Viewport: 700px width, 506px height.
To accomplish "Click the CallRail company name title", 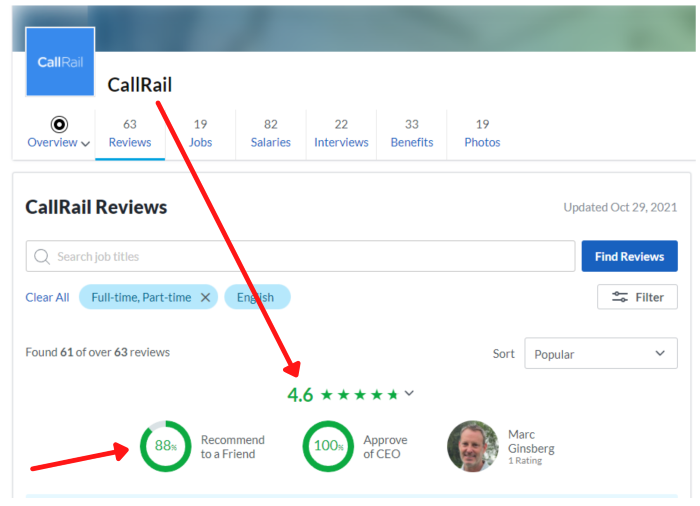I will [140, 85].
